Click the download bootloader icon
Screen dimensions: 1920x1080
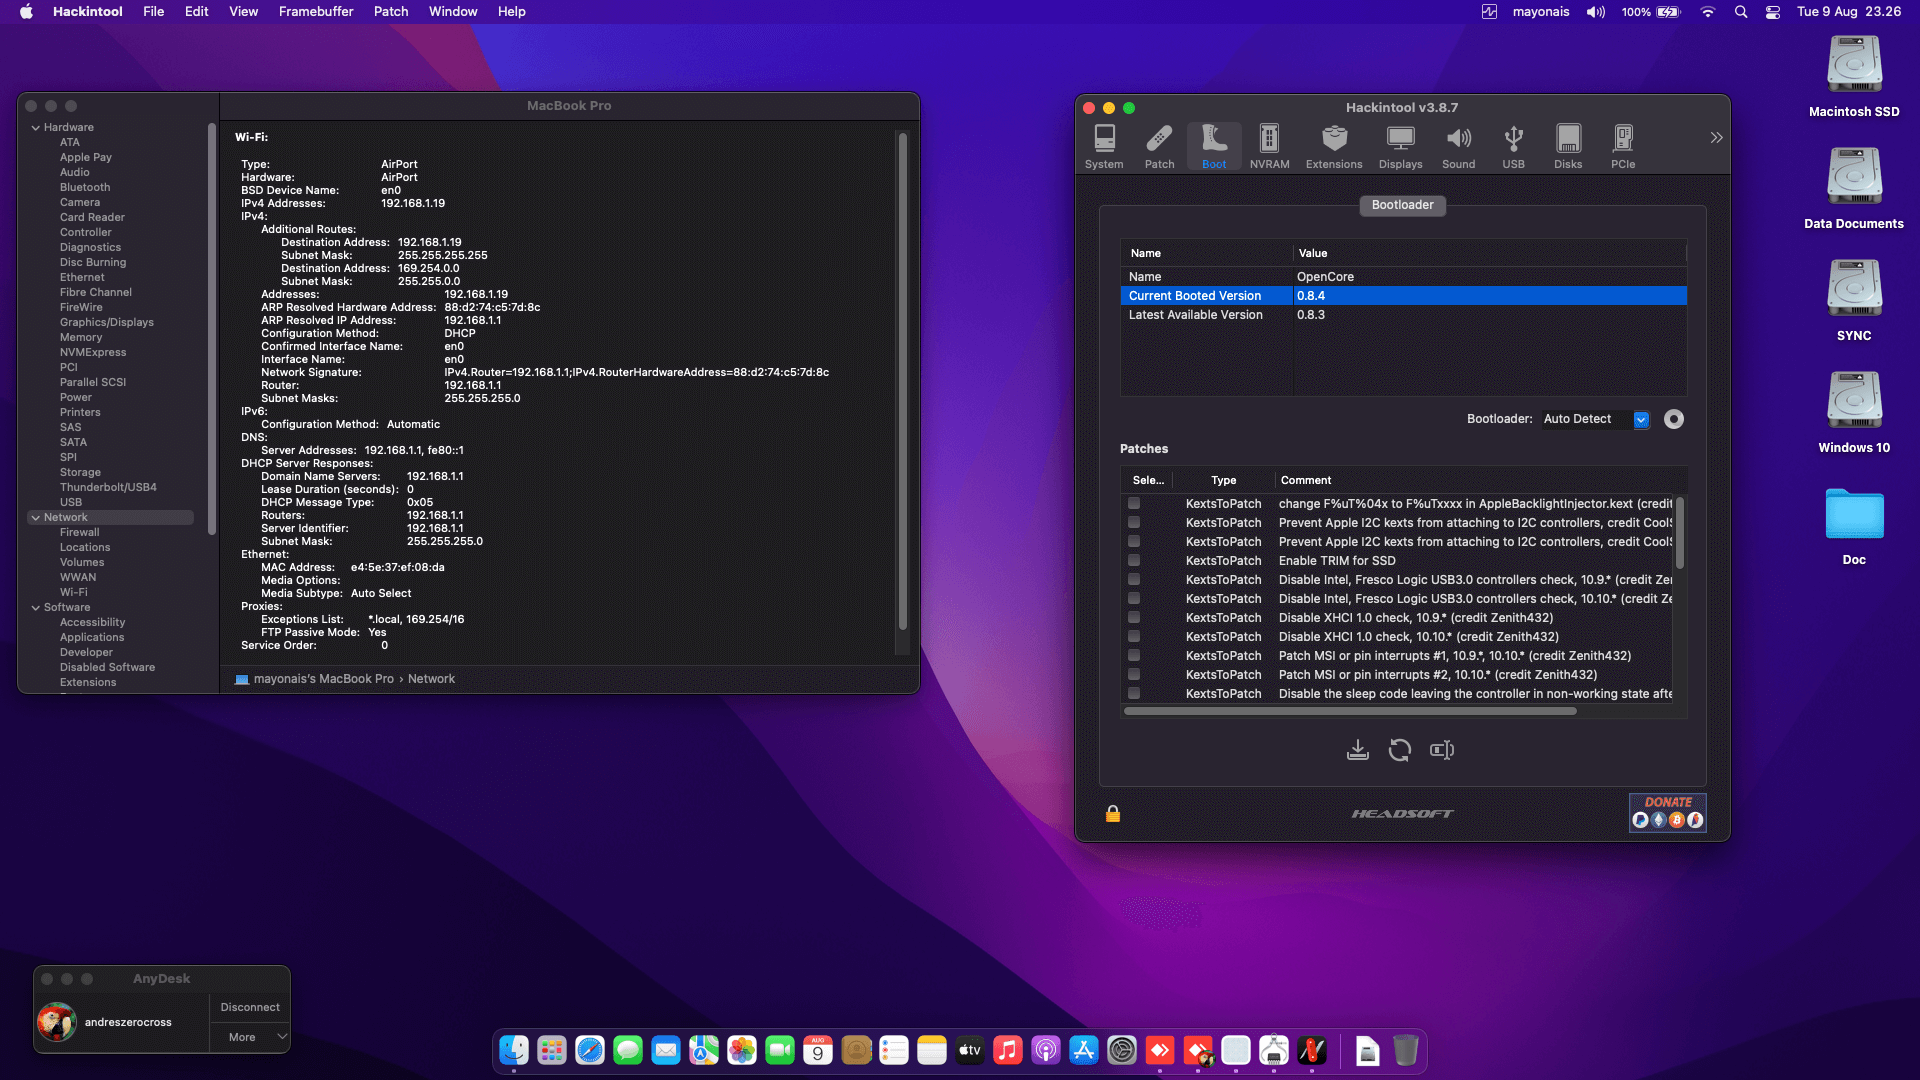[x=1357, y=750]
